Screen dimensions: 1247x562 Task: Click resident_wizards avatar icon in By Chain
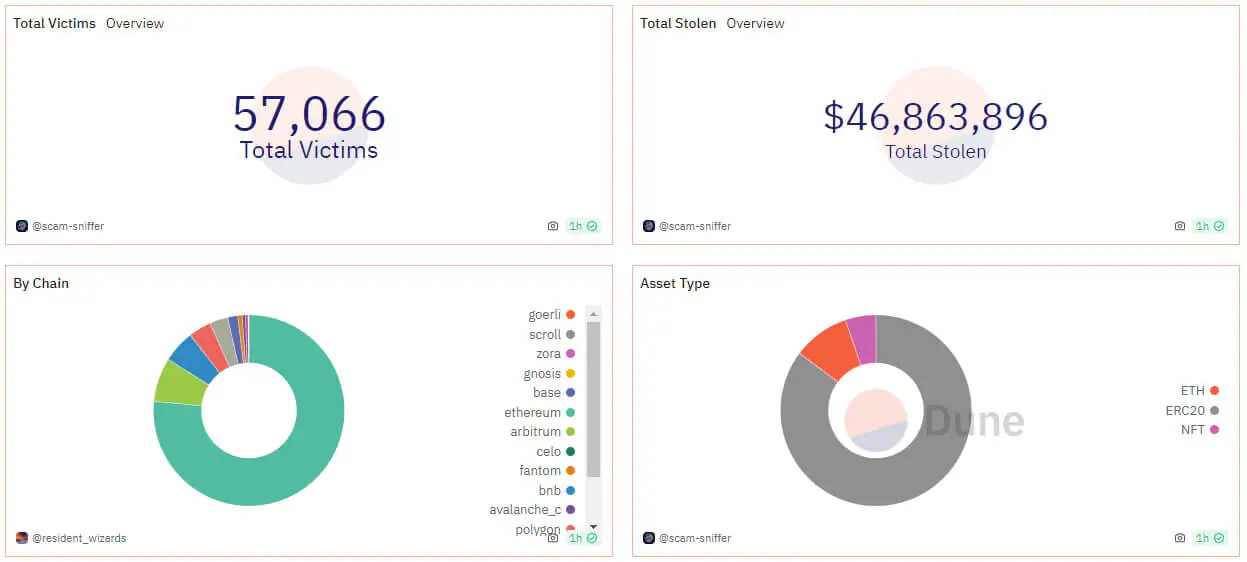click(x=22, y=538)
